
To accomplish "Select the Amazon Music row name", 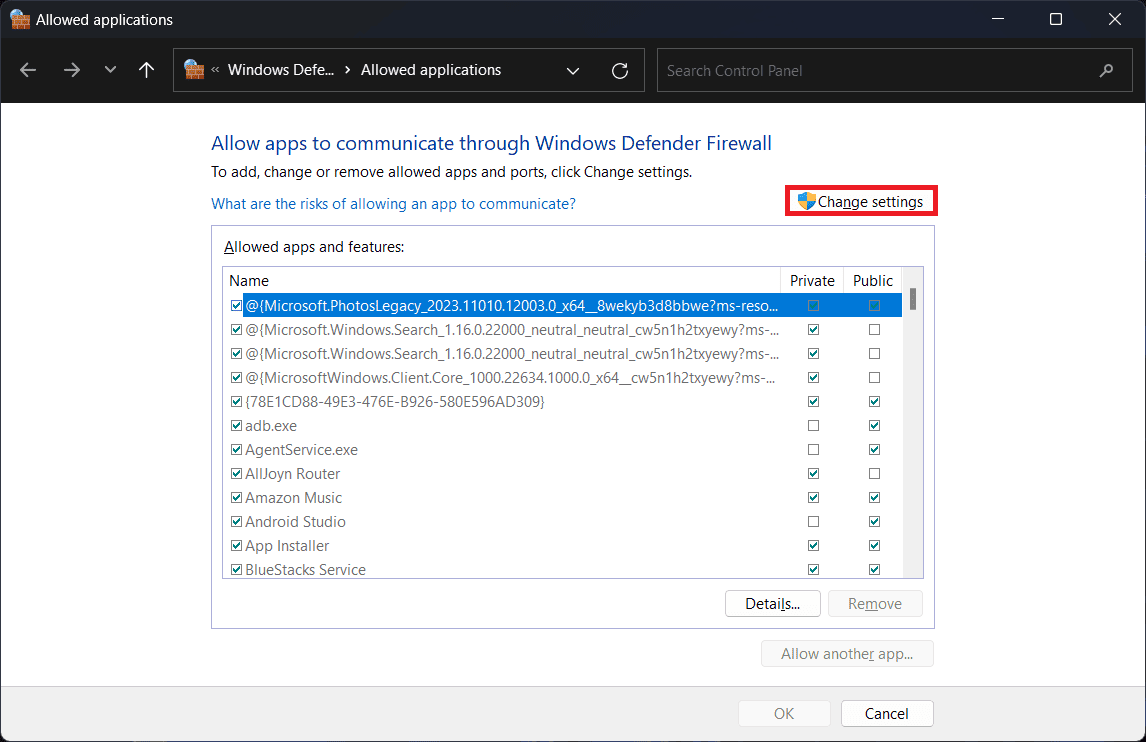I will coord(293,498).
